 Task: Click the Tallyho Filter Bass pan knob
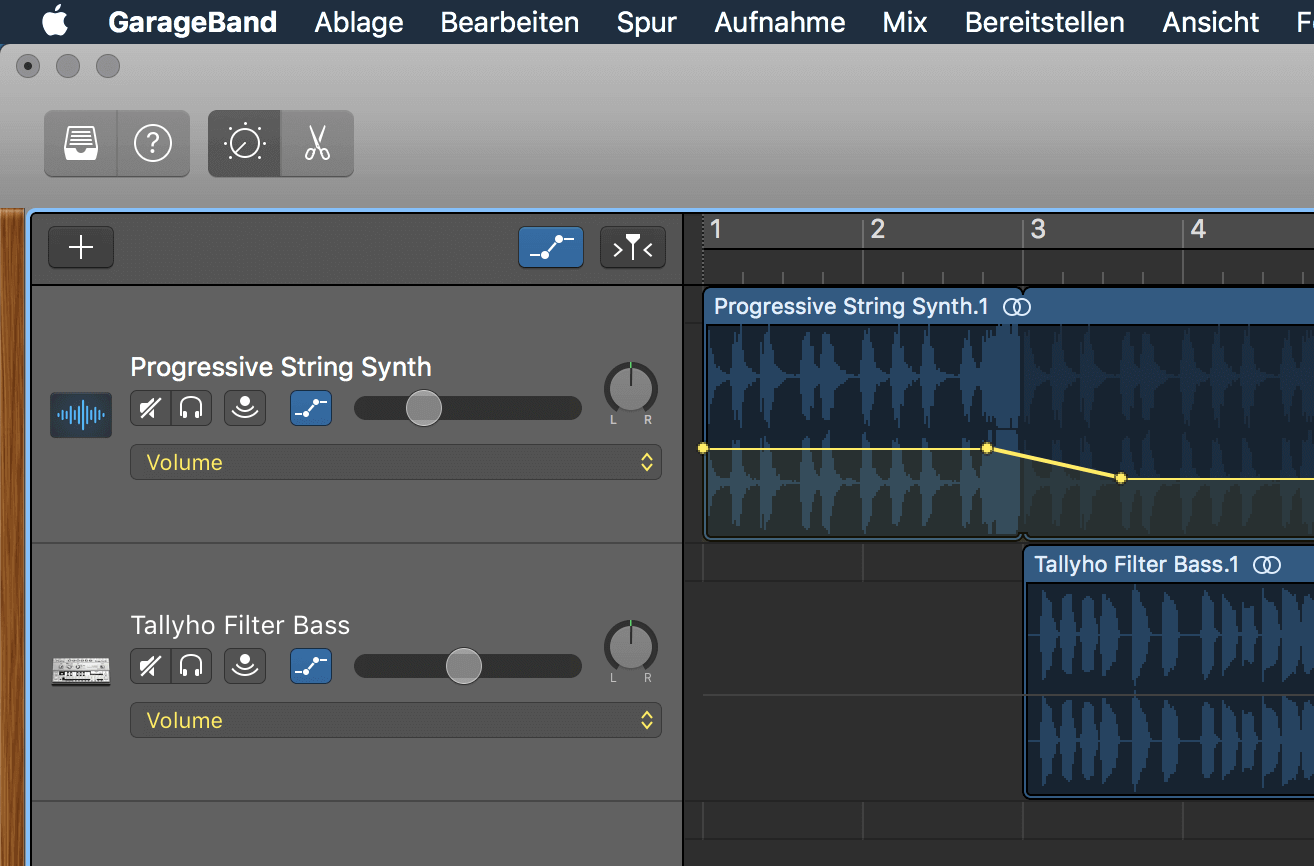tap(631, 646)
